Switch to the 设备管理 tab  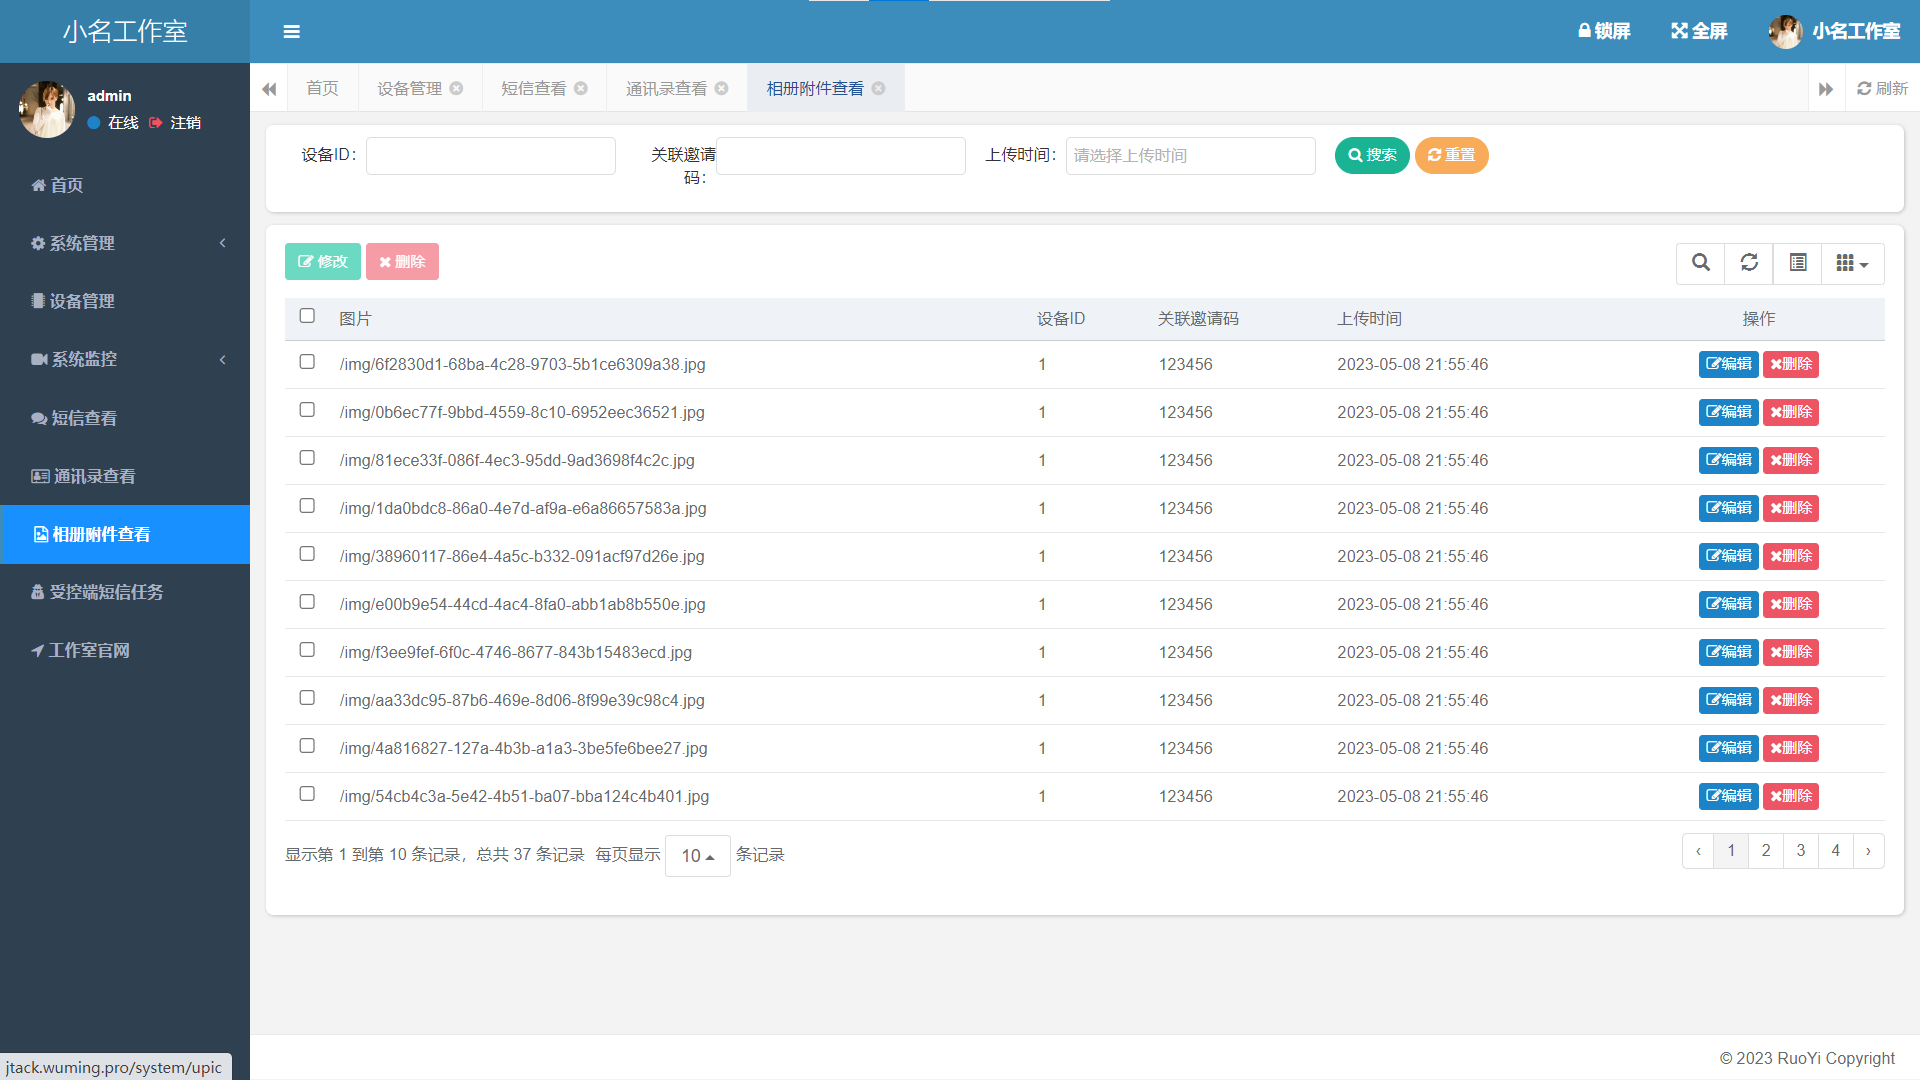409,89
